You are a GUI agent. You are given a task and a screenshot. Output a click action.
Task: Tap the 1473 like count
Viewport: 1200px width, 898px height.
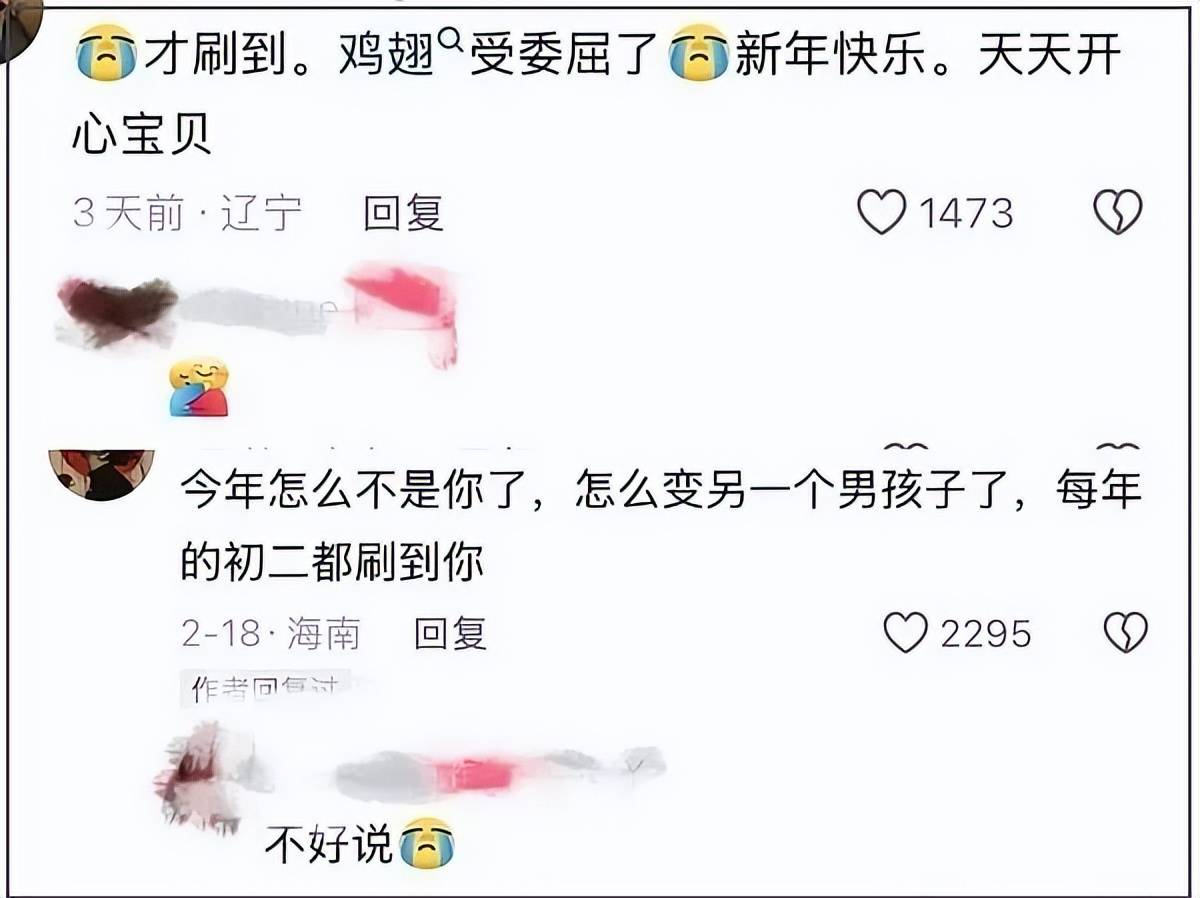point(966,213)
